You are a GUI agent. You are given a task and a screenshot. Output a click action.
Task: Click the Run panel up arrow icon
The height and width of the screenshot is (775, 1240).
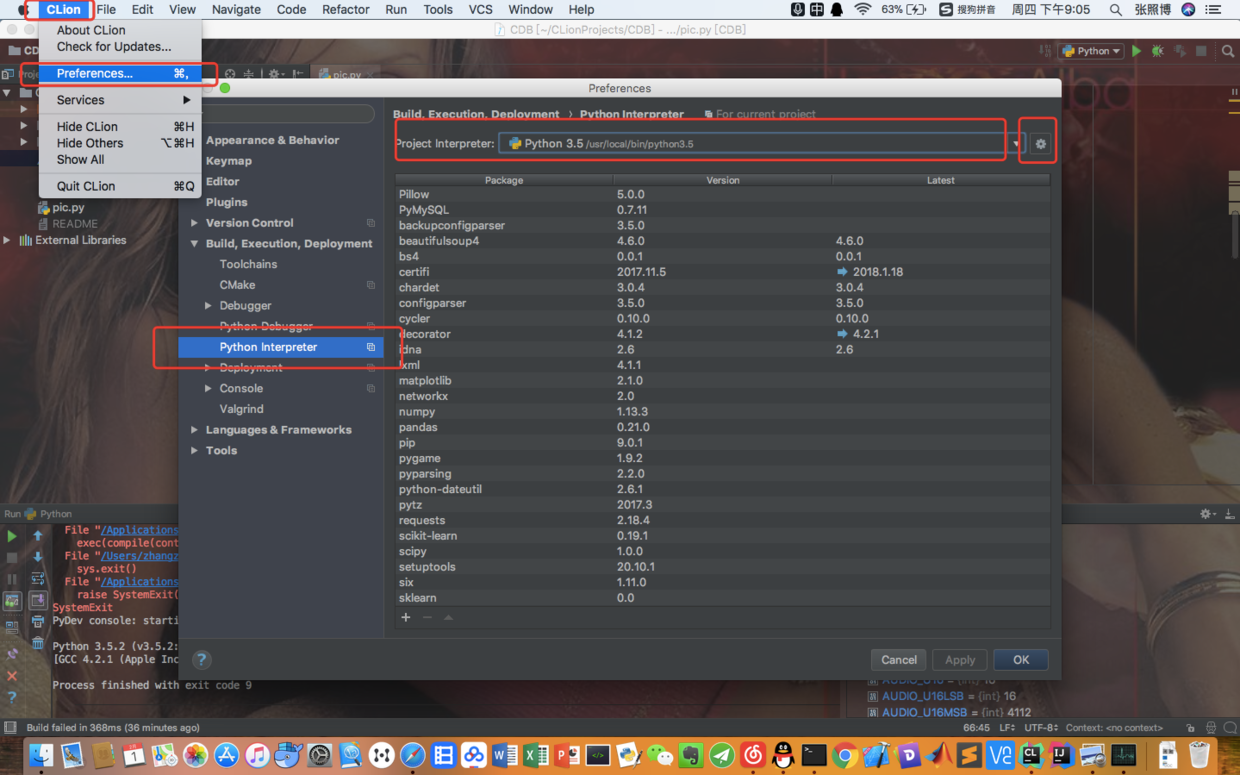(x=38, y=536)
